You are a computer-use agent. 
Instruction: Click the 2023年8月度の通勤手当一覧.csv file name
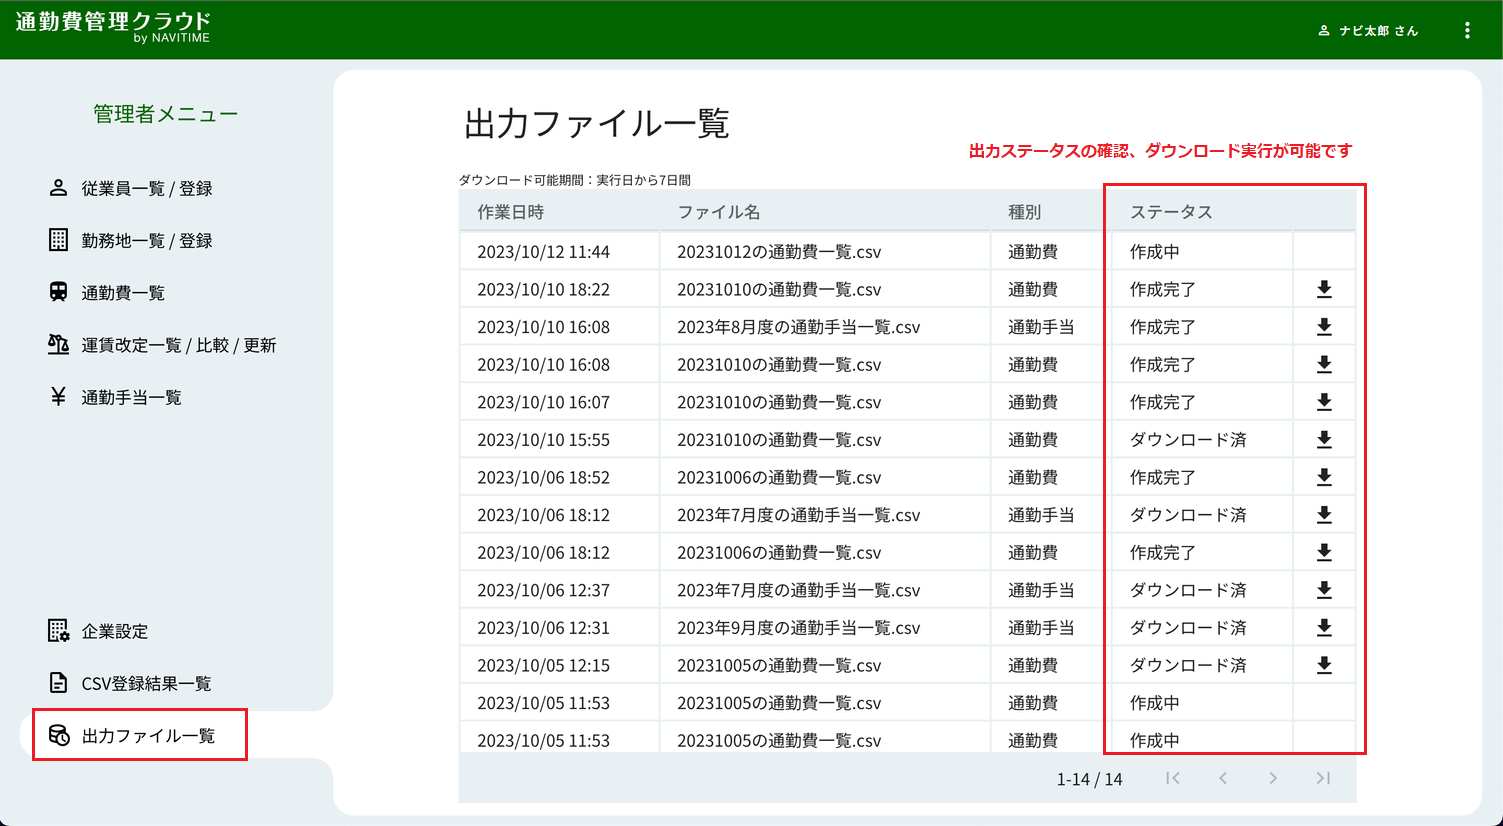(x=798, y=327)
